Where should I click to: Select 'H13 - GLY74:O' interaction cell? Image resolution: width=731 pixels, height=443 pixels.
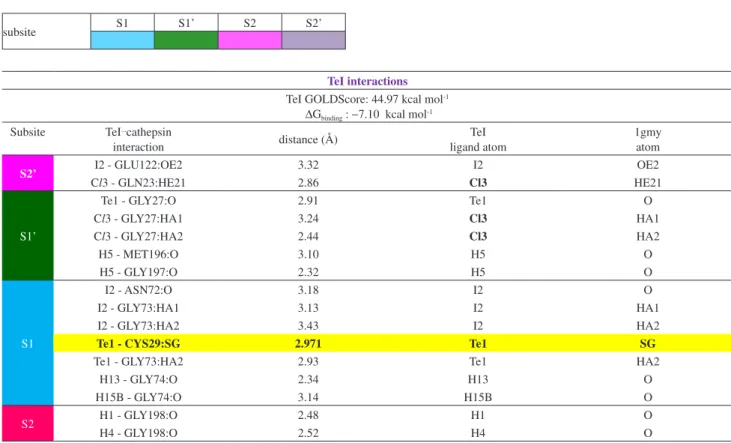(x=138, y=379)
